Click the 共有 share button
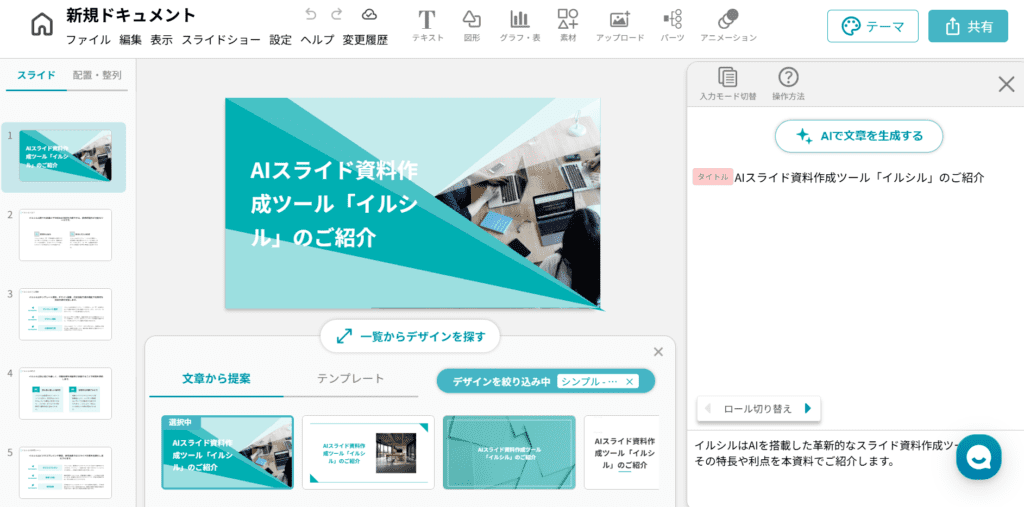 coord(968,26)
